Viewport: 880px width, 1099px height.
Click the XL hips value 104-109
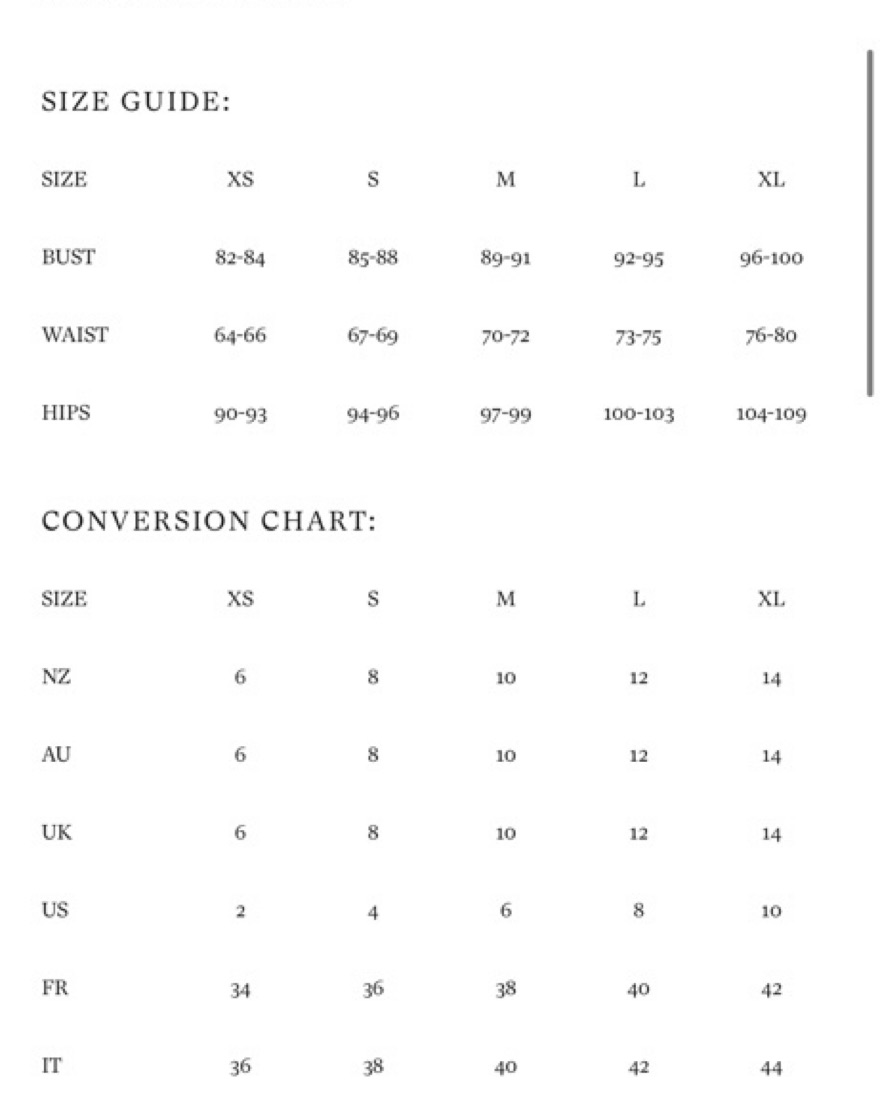(x=771, y=414)
